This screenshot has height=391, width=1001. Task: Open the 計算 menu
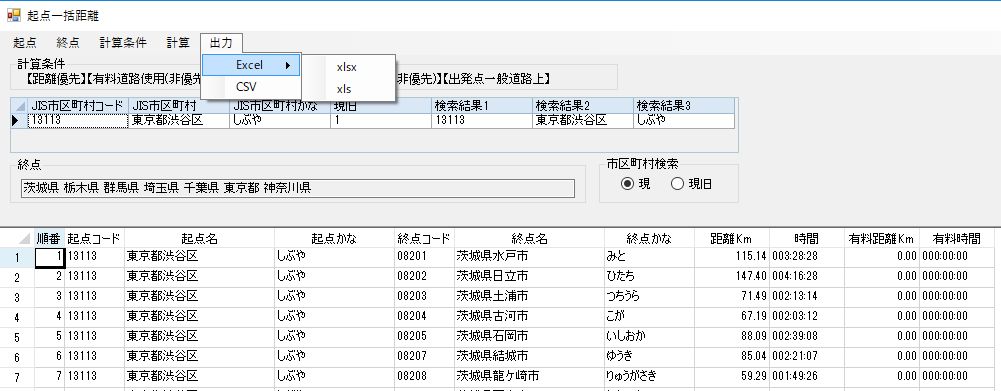178,43
